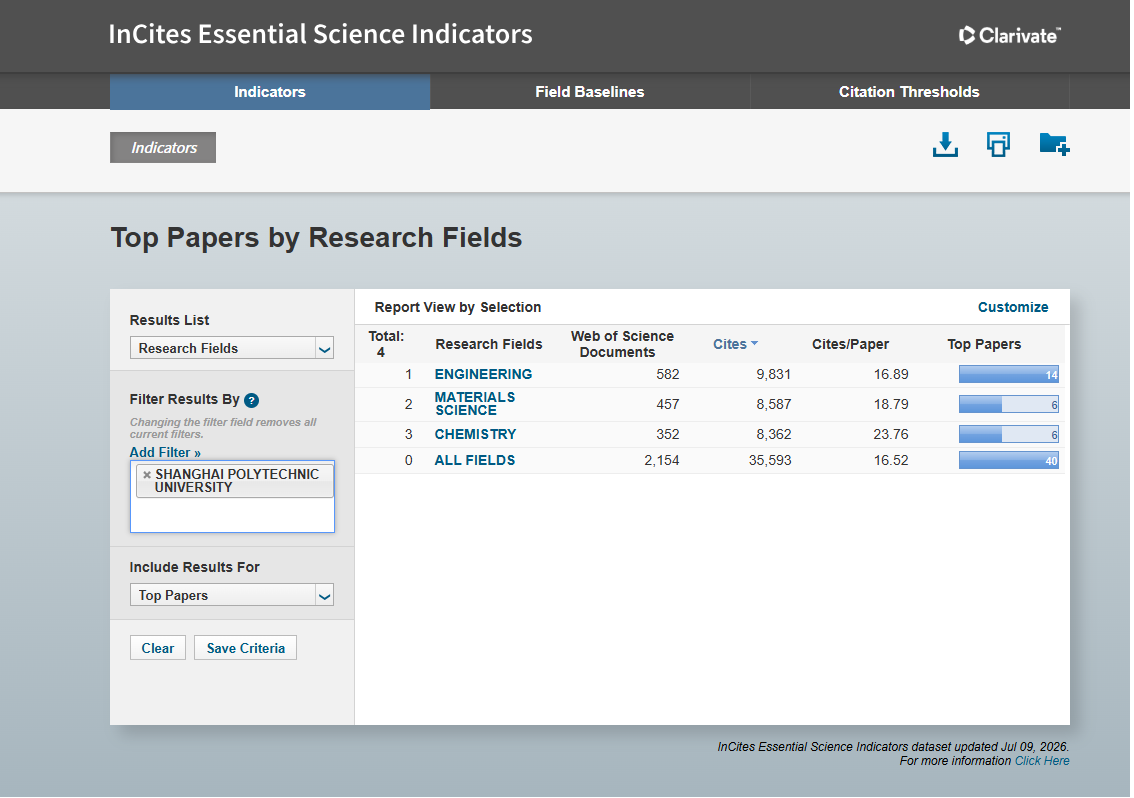Open the MATERIALS SCIENCE field link
Image resolution: width=1134 pixels, height=798 pixels.
(475, 404)
